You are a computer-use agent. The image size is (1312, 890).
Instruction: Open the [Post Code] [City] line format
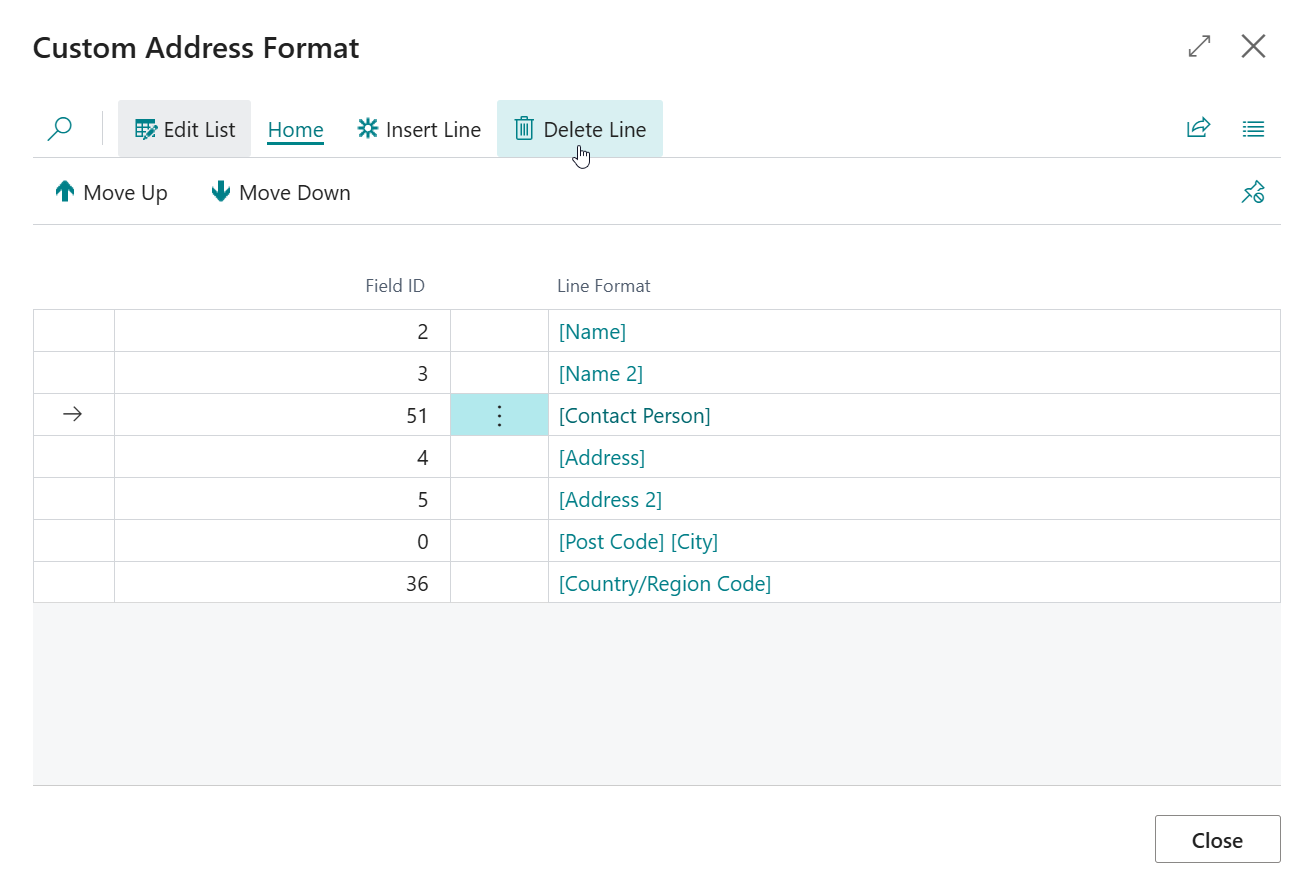tap(638, 541)
